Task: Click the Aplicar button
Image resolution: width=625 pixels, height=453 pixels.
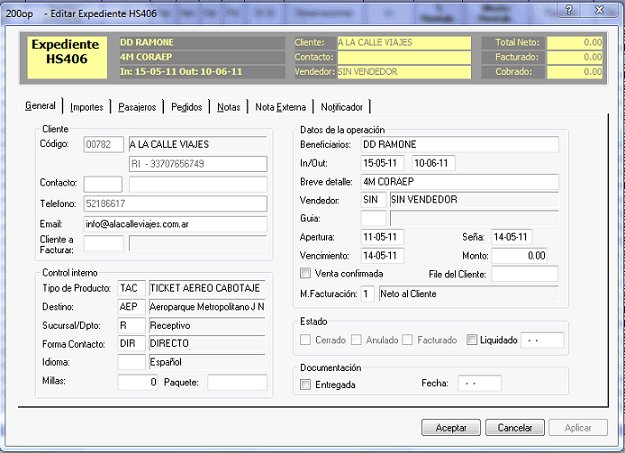Action: point(578,427)
